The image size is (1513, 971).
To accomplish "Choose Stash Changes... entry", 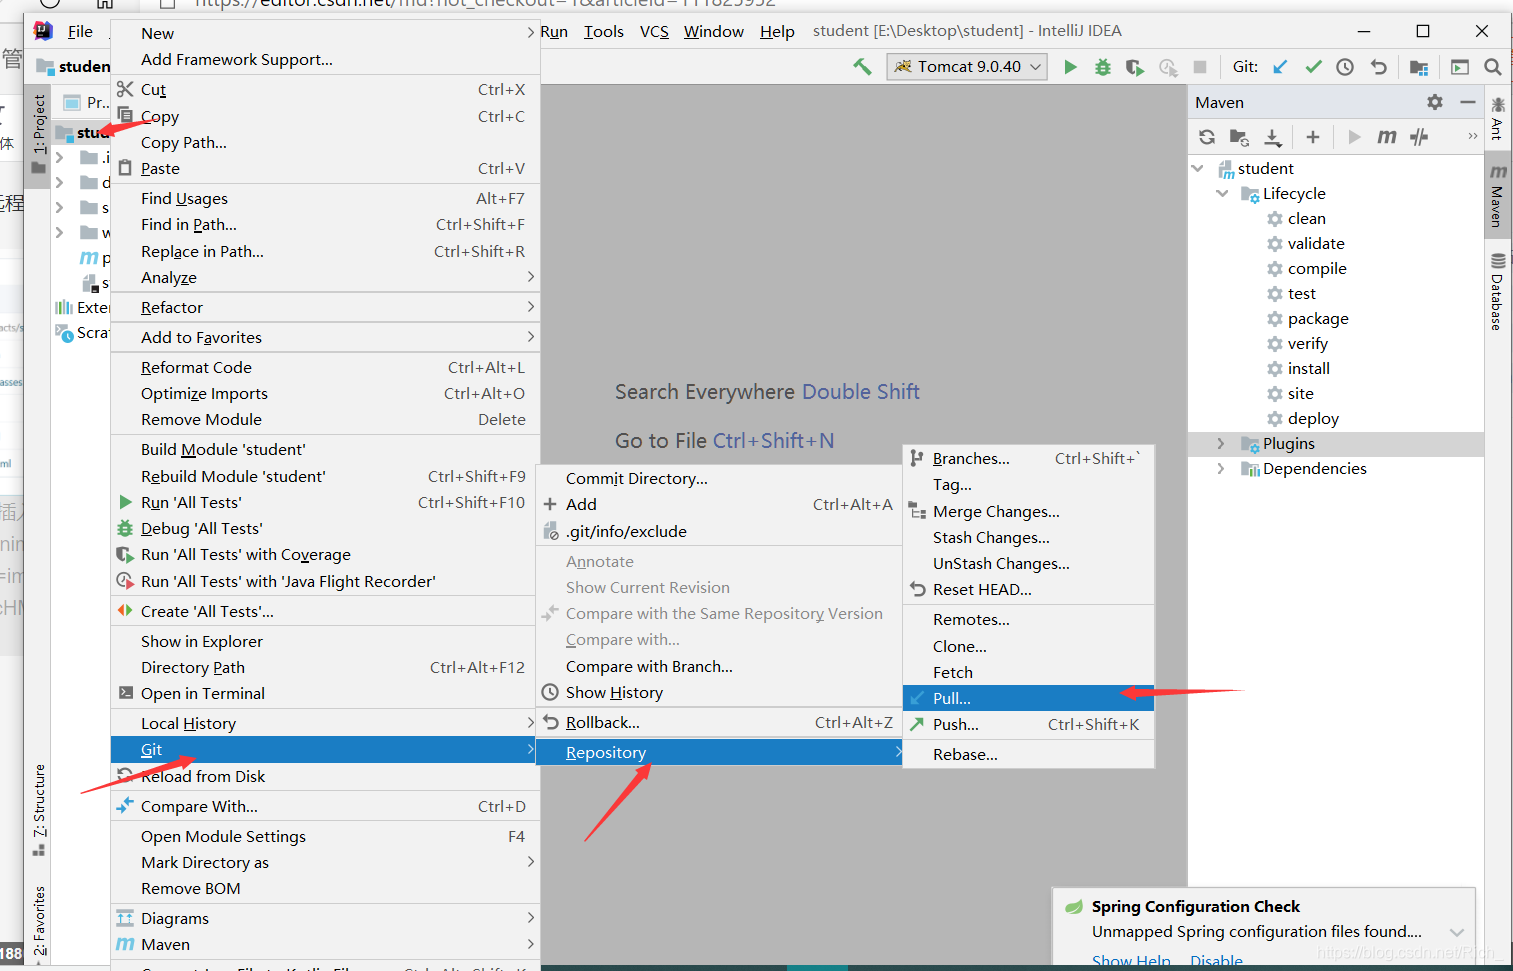I will click(1028, 537).
